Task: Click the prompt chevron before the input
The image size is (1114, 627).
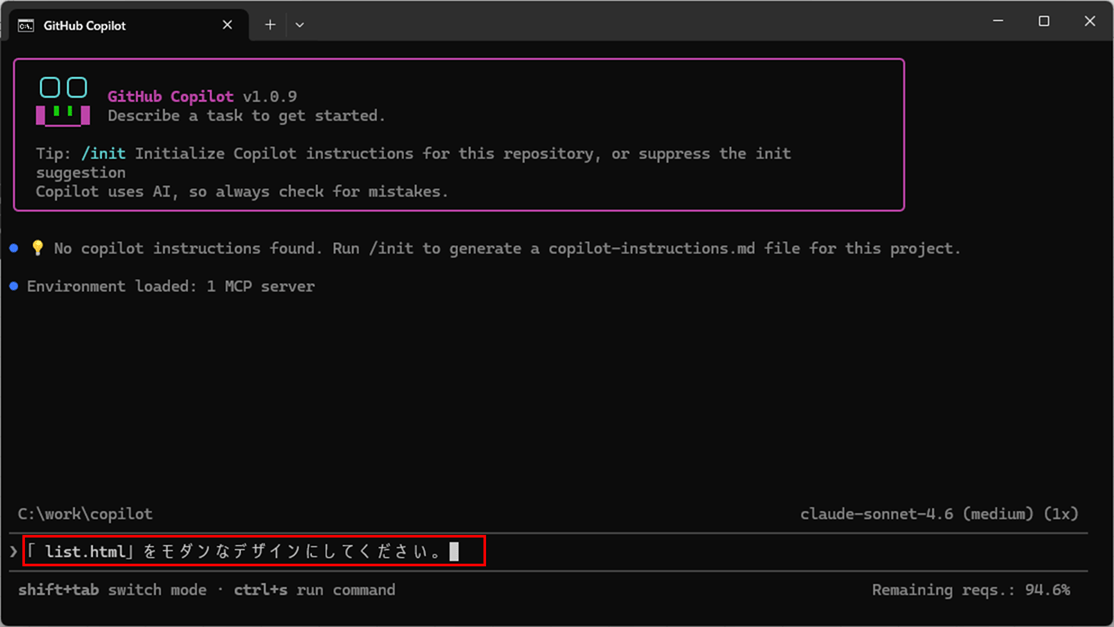Action: click(x=13, y=552)
